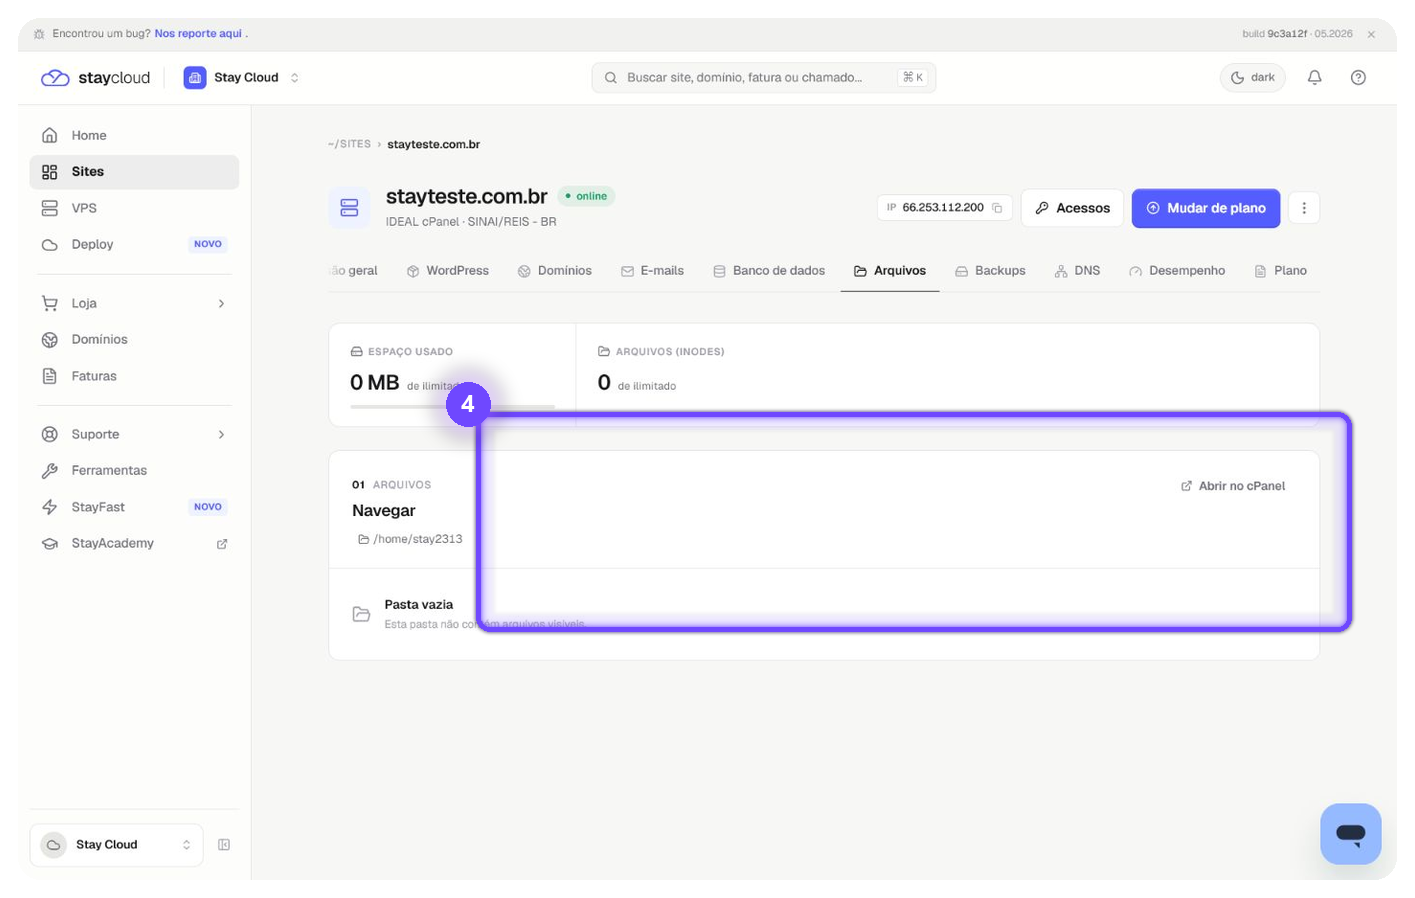Open the help question mark icon
Image resolution: width=1415 pixels, height=898 pixels.
[x=1358, y=77]
